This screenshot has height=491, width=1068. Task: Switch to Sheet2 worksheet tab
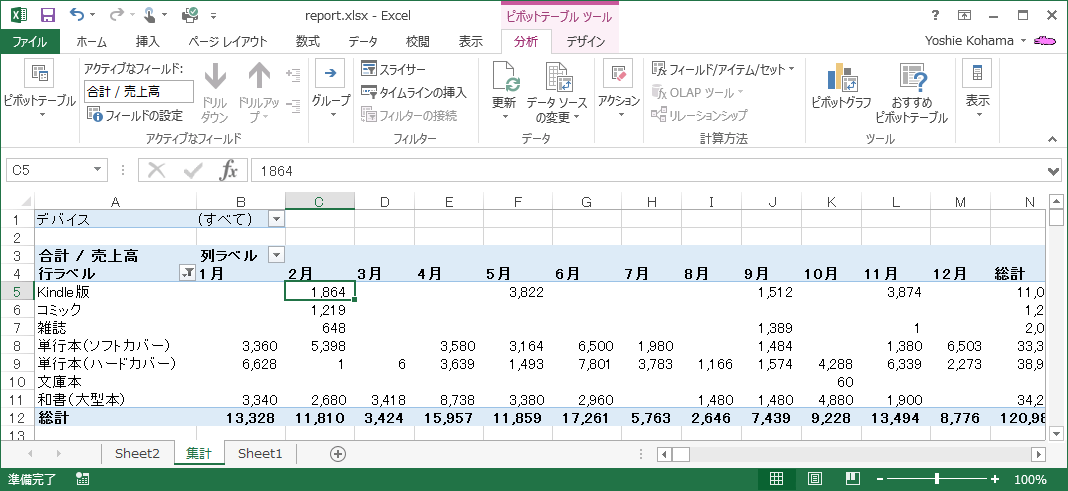[137, 454]
